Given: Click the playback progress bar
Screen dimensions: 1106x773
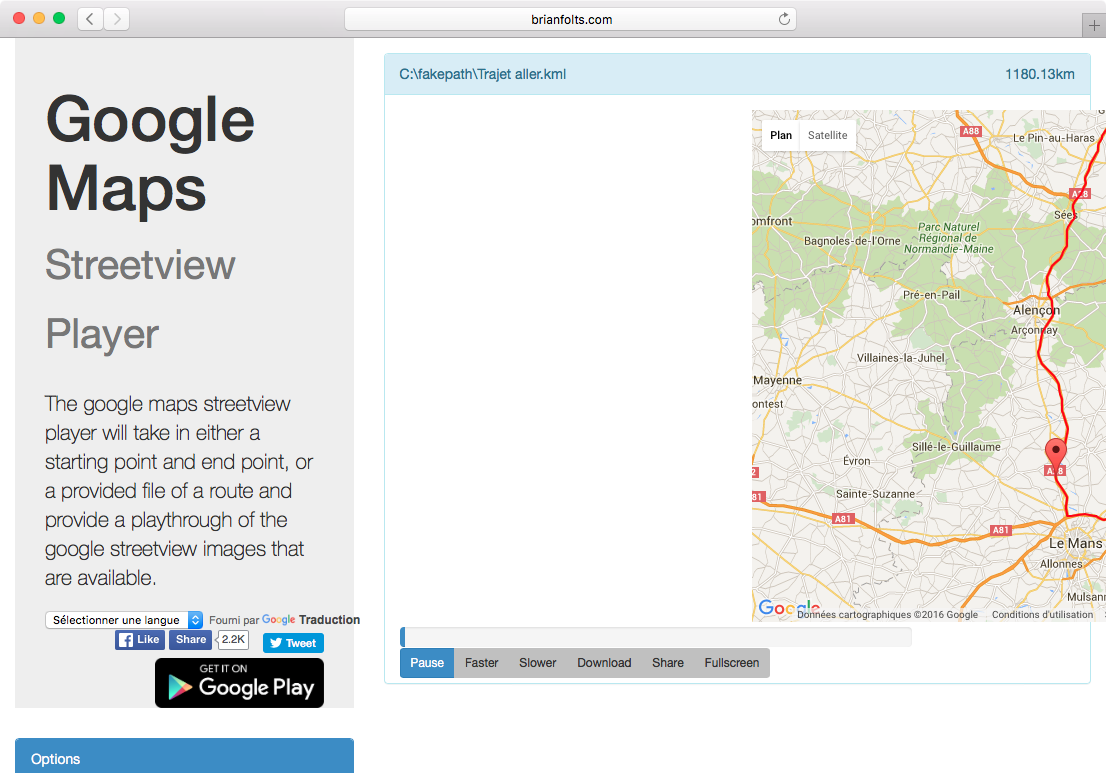Looking at the screenshot, I should point(655,637).
